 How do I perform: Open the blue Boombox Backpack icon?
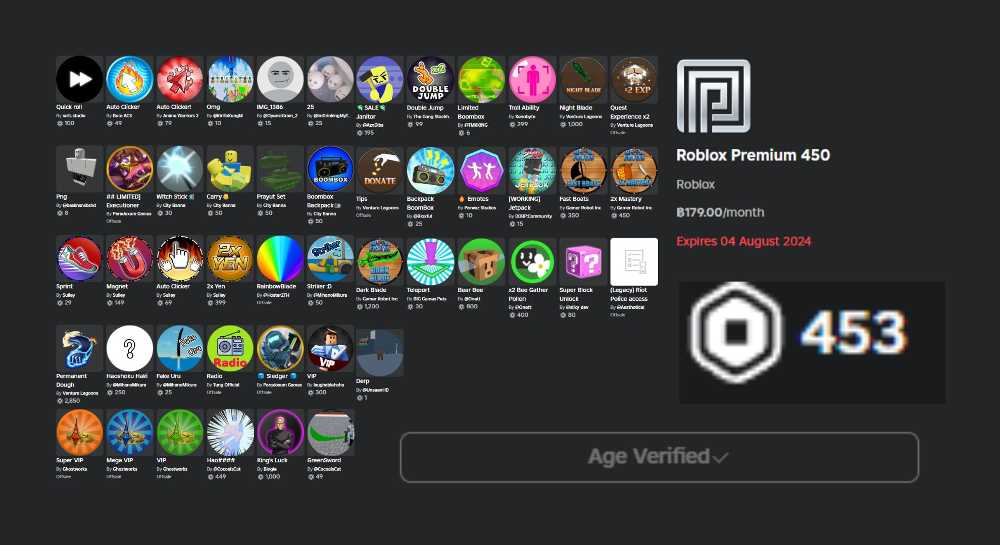pyautogui.click(x=330, y=170)
